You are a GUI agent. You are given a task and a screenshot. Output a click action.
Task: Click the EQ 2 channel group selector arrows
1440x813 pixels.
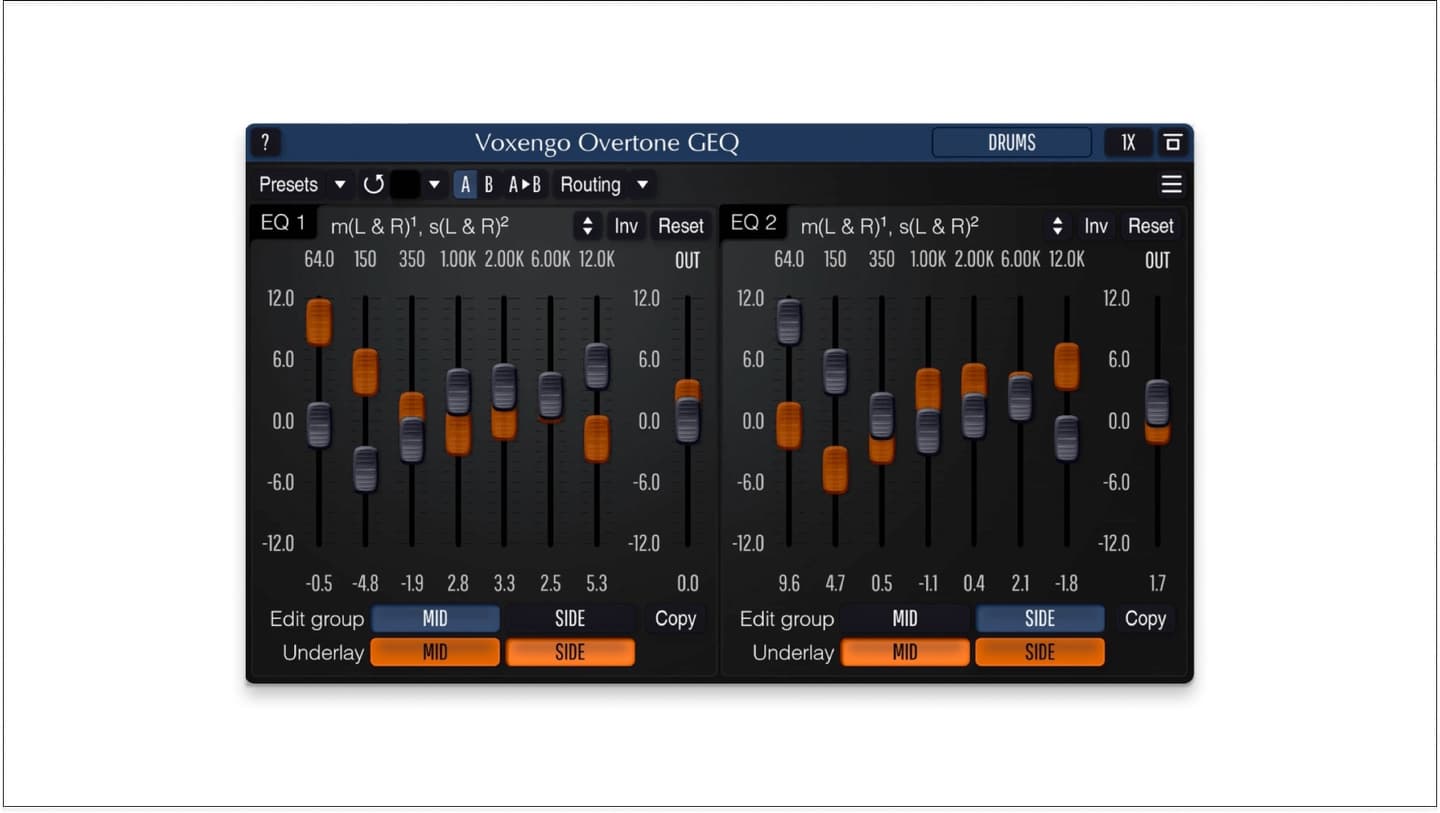coord(1058,226)
